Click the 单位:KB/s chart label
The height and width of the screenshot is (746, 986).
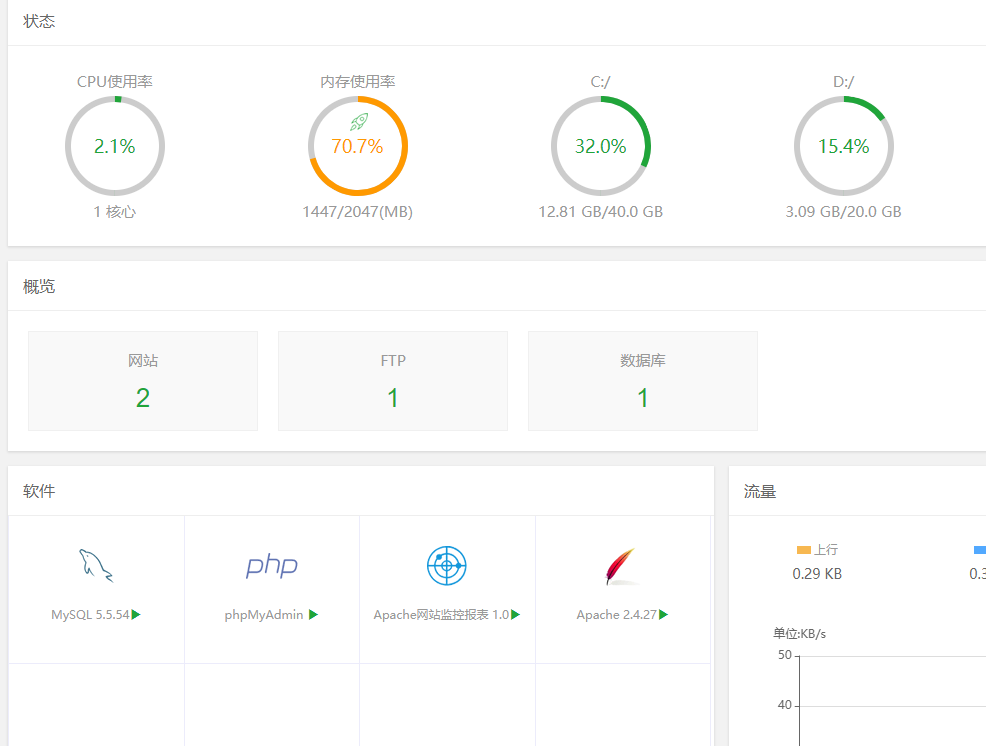point(799,634)
